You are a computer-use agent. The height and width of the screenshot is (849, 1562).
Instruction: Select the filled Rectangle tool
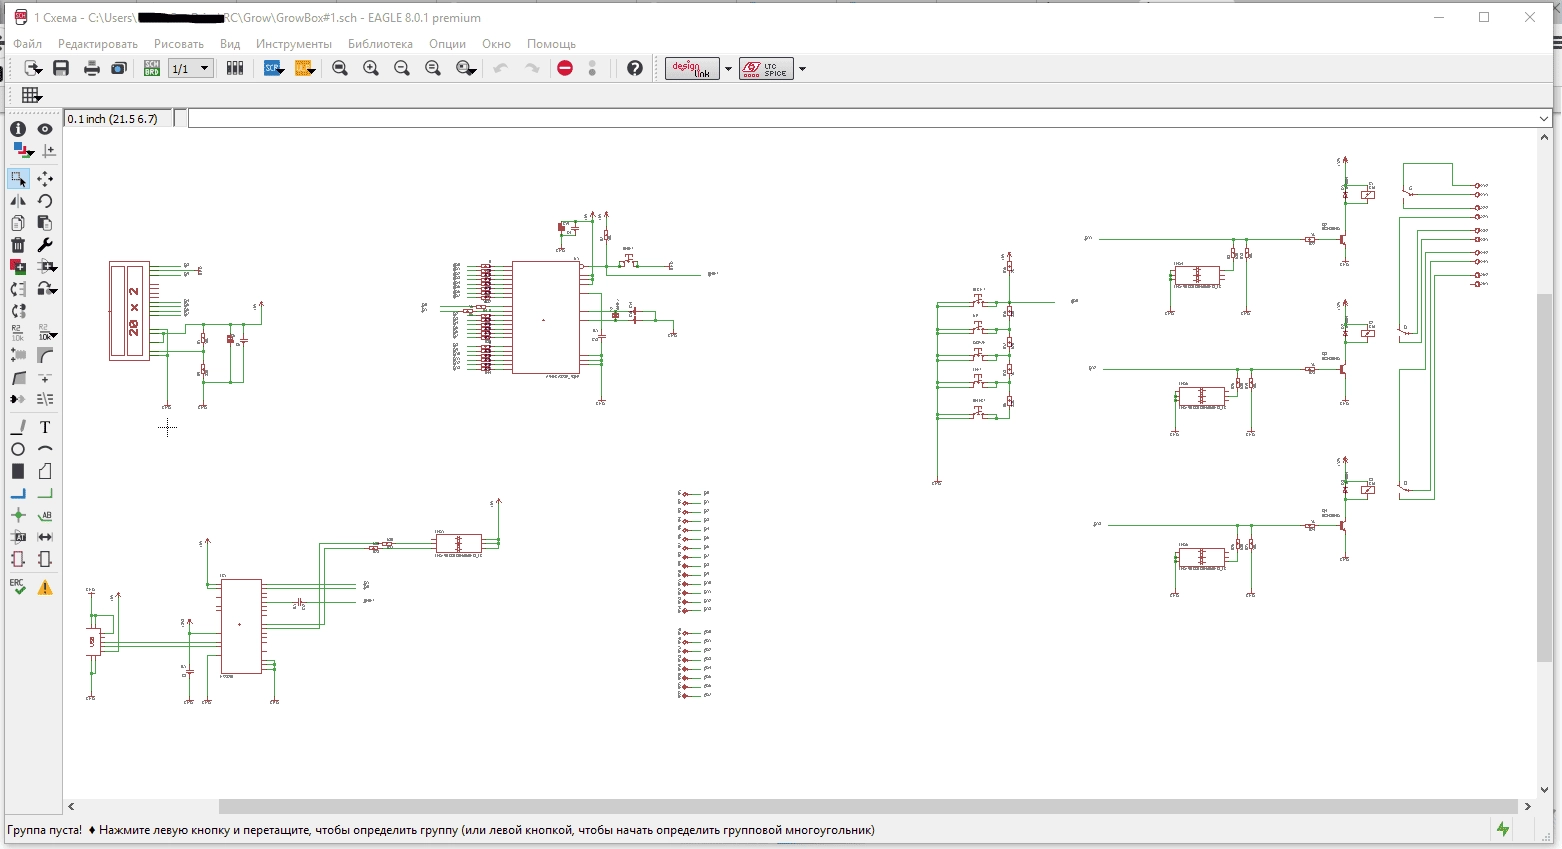[18, 471]
